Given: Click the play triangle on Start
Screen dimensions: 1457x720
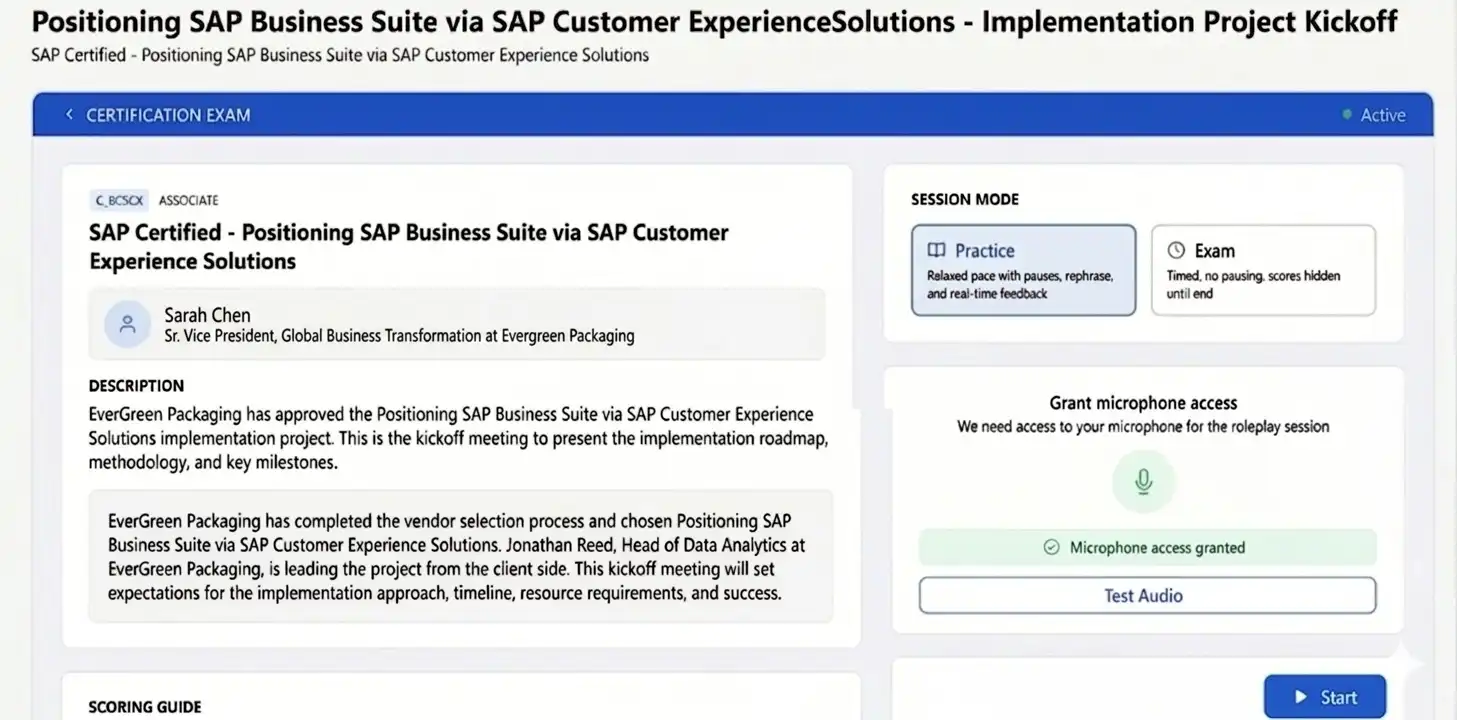Looking at the screenshot, I should [x=1301, y=697].
